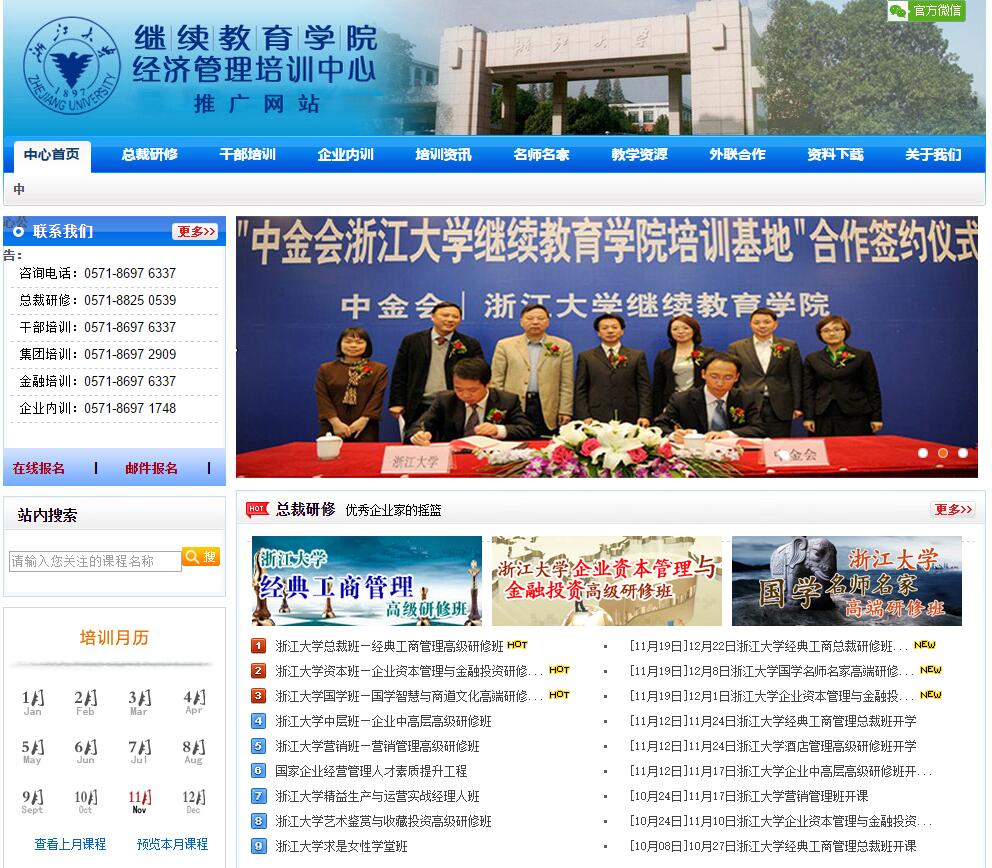
Task: Show the first banner slide dot
Action: [x=923, y=453]
